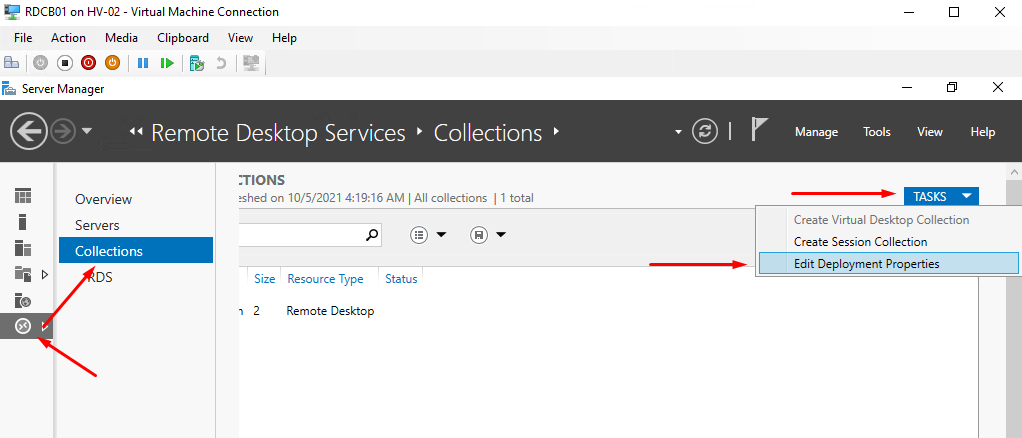Viewport: 1022px width, 438px height.
Task: Open Server Manager View menu
Action: coord(930,132)
